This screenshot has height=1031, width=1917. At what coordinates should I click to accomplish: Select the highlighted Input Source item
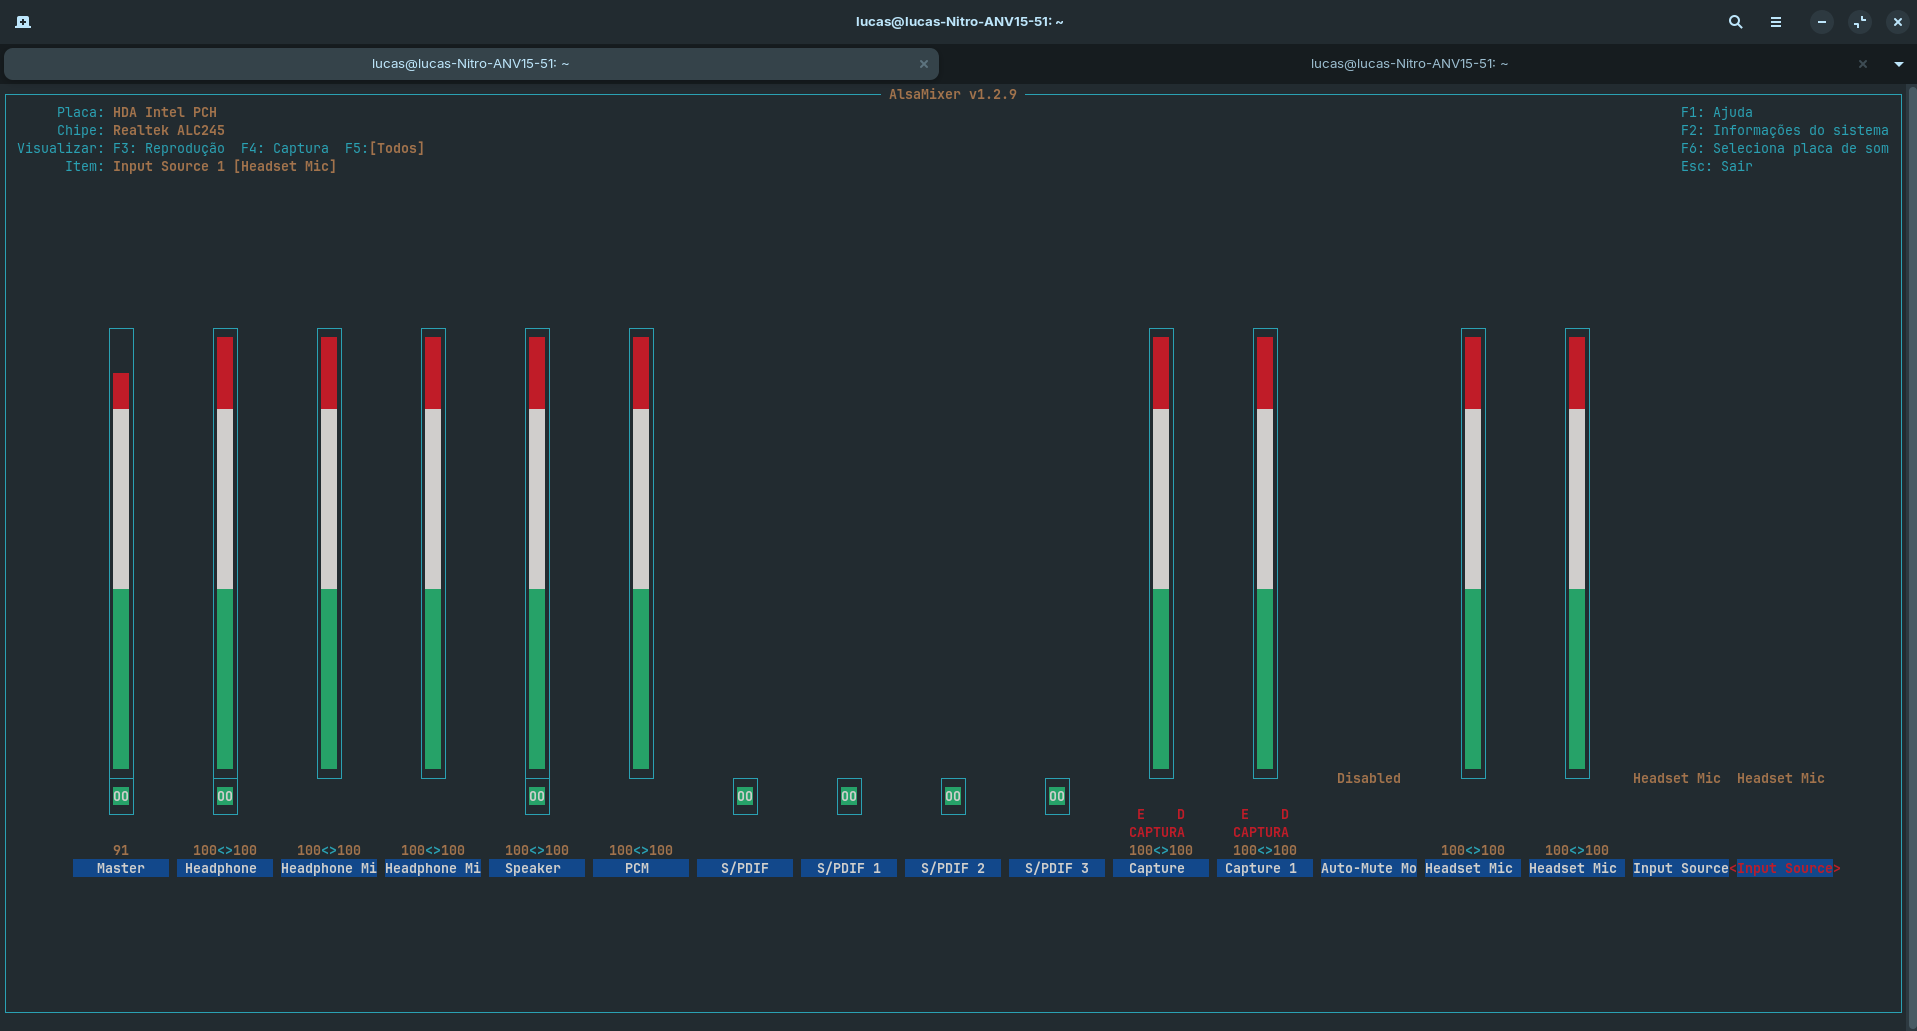(x=1784, y=868)
